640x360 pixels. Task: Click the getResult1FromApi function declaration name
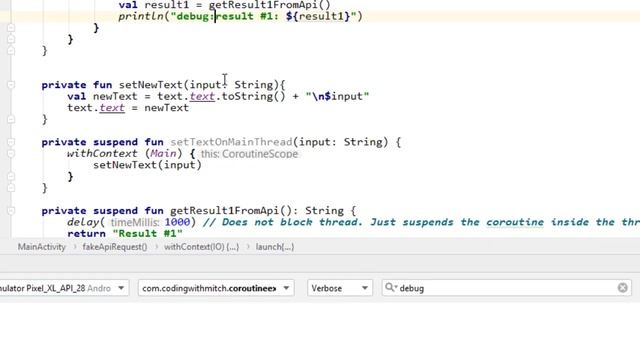[224, 211]
